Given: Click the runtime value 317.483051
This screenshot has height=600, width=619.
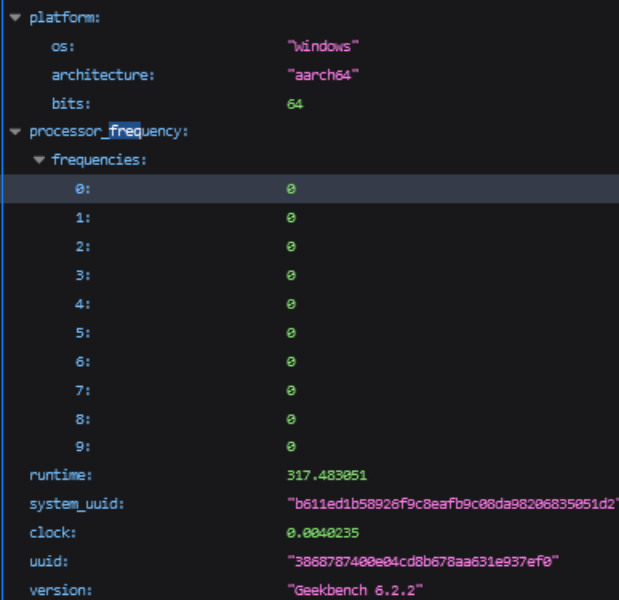Looking at the screenshot, I should pyautogui.click(x=326, y=475).
